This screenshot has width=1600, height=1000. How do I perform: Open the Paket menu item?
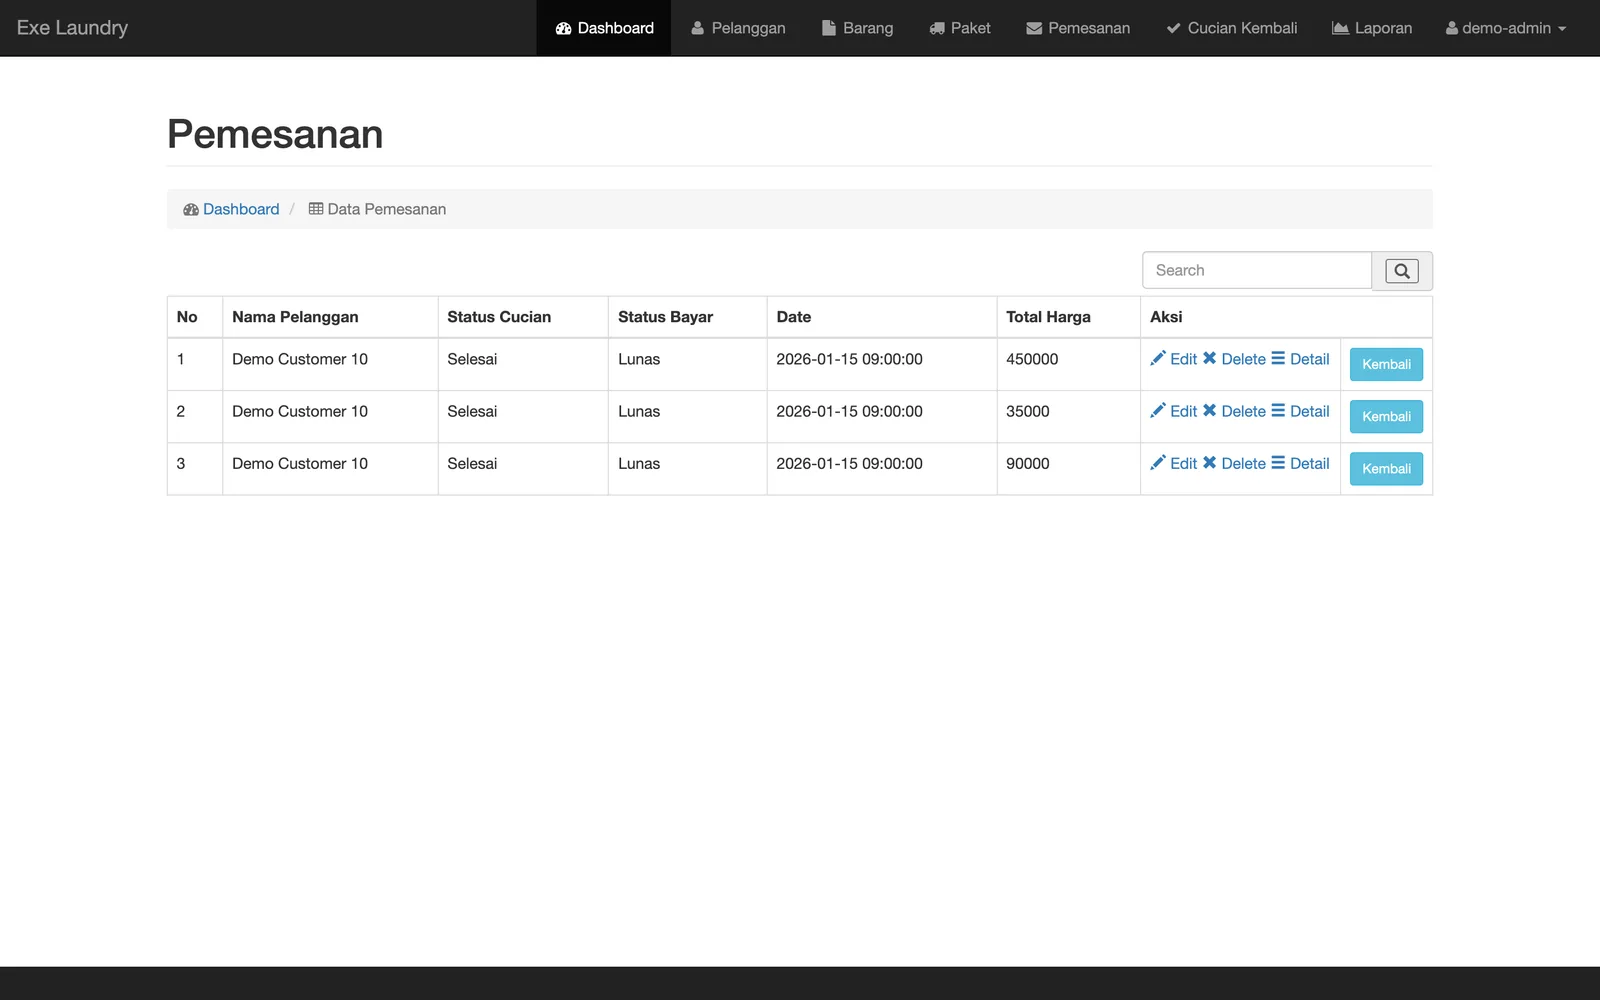click(960, 28)
